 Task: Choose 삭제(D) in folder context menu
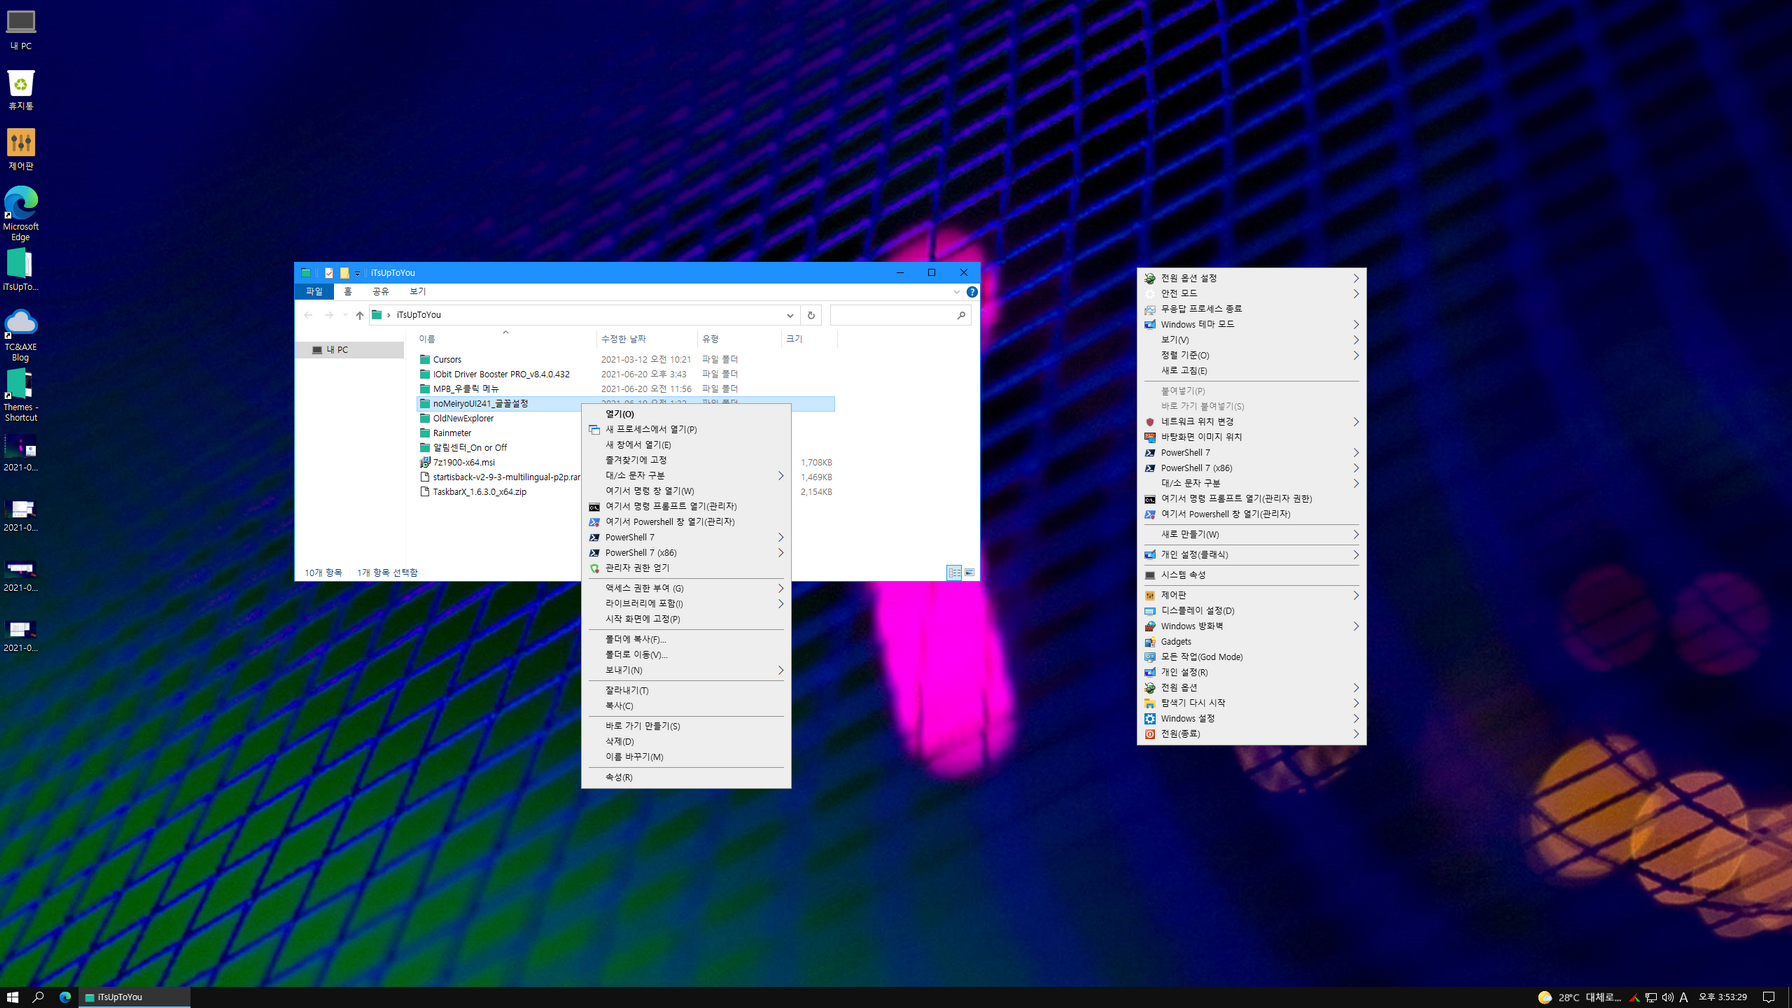tap(686, 742)
